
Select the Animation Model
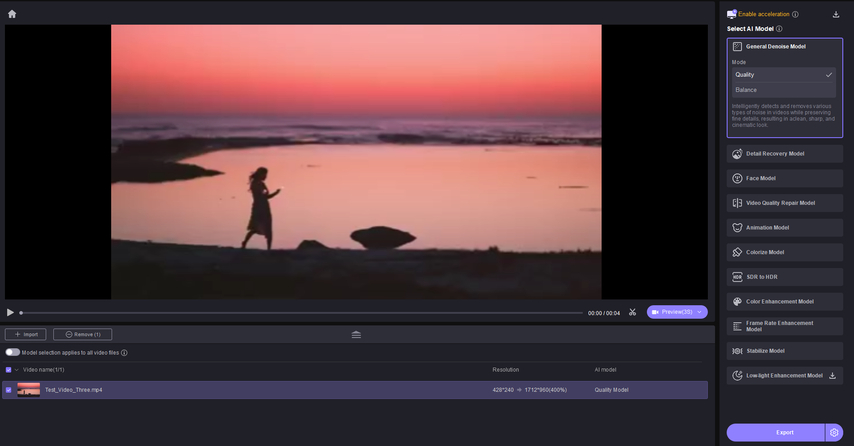tap(784, 228)
